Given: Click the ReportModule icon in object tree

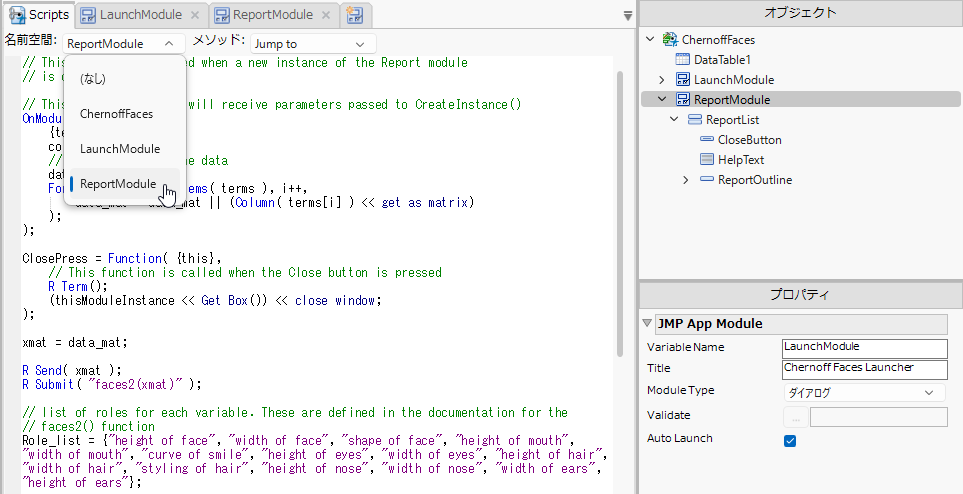Looking at the screenshot, I should coord(683,100).
